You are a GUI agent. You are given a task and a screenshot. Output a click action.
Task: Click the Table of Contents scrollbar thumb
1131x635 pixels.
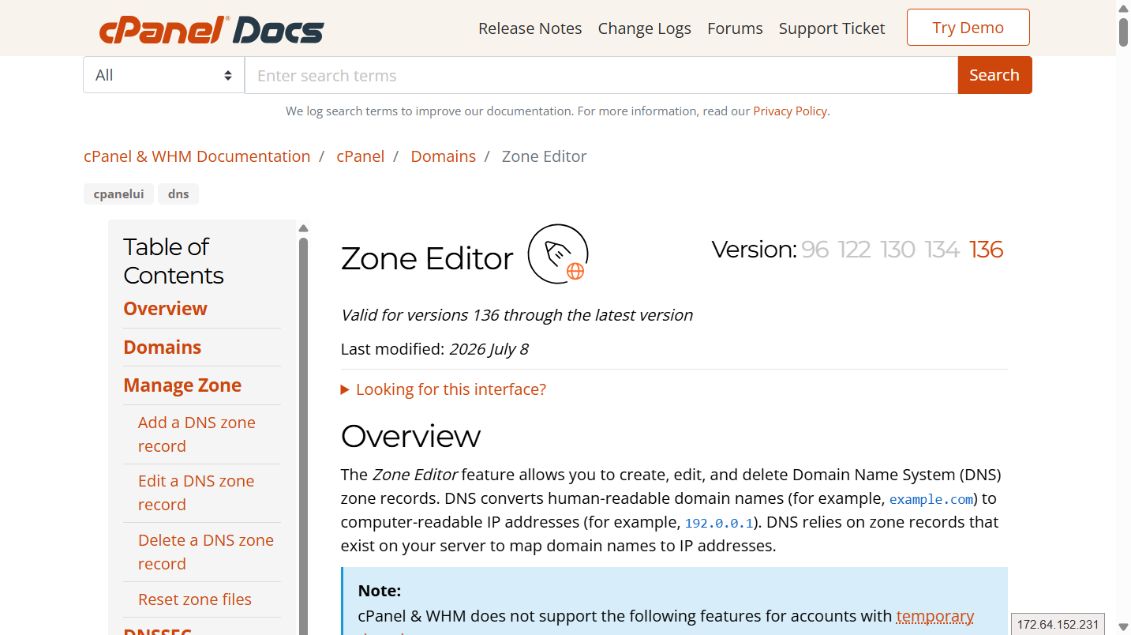click(x=304, y=436)
